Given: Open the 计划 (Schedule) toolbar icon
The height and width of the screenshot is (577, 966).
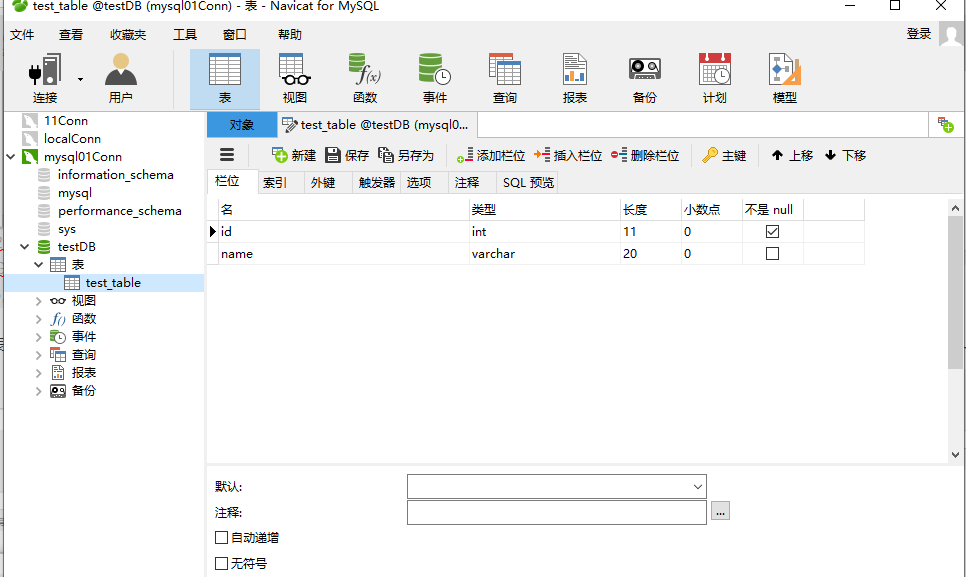Looking at the screenshot, I should tap(715, 78).
